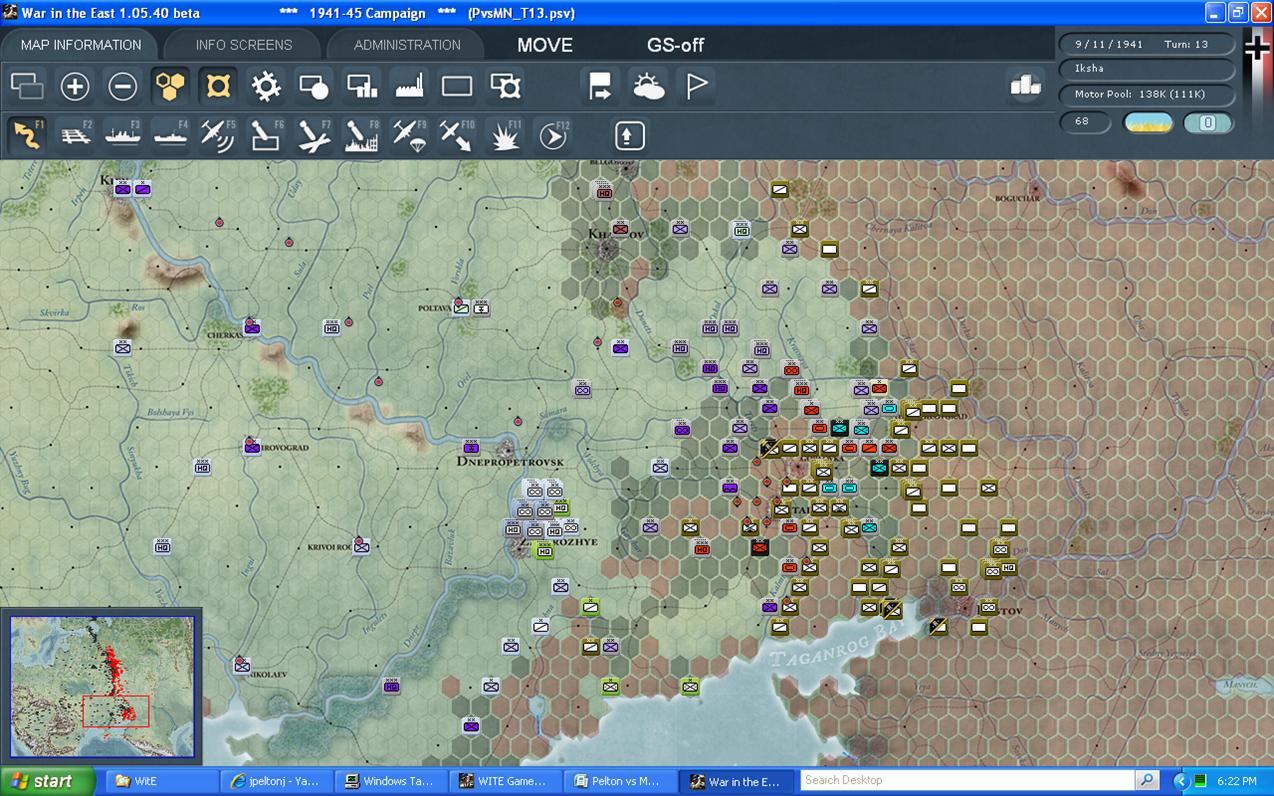Click the DNEPROPETROVSK city label

coord(510,462)
